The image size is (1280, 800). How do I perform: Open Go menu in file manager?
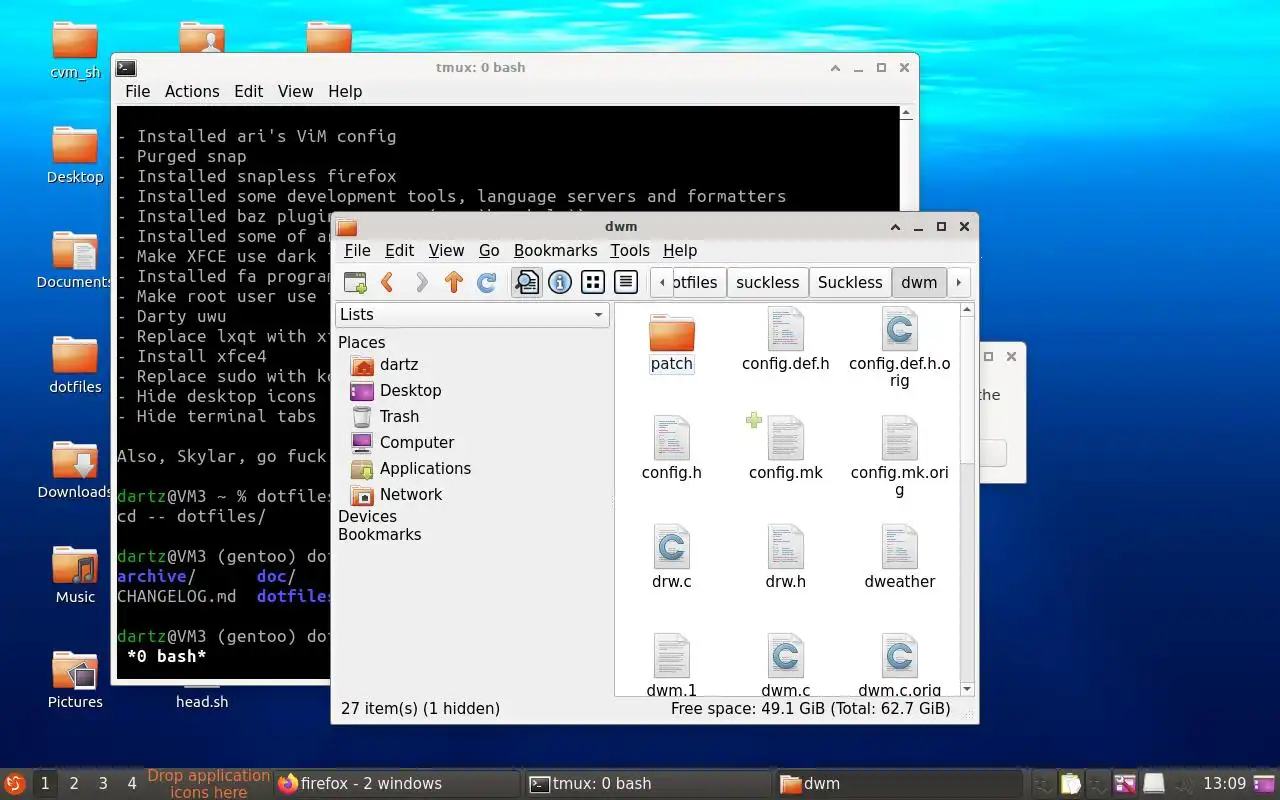489,250
